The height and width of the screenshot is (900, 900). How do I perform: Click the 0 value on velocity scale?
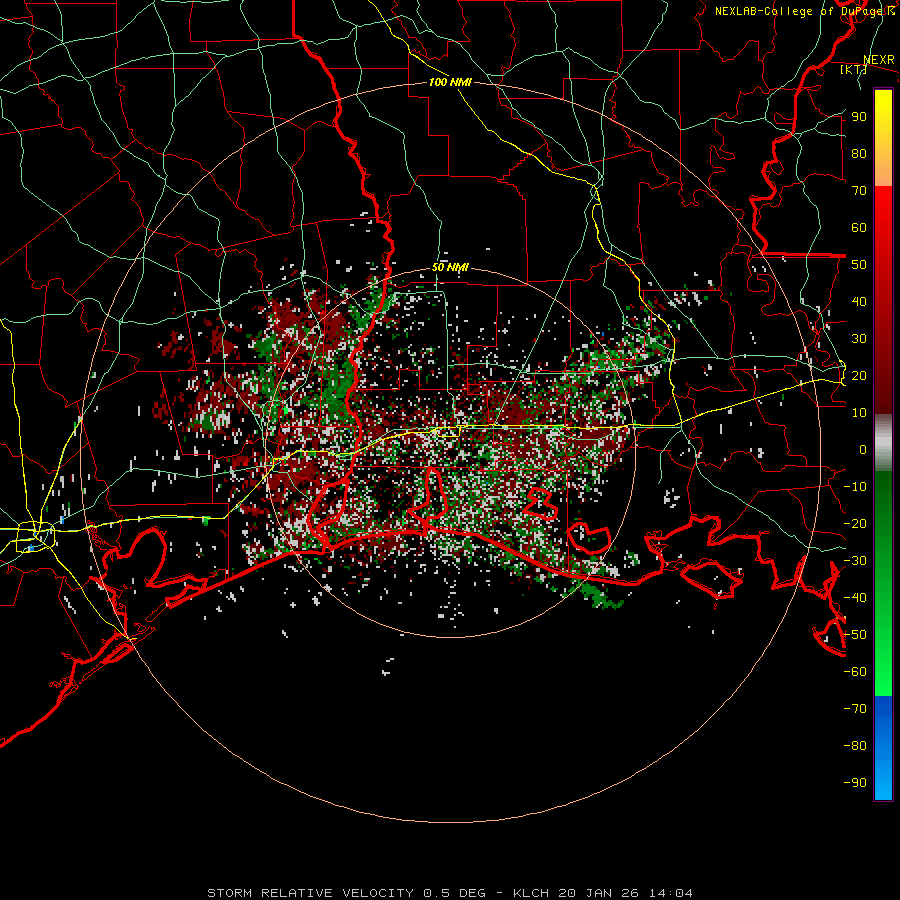863,449
